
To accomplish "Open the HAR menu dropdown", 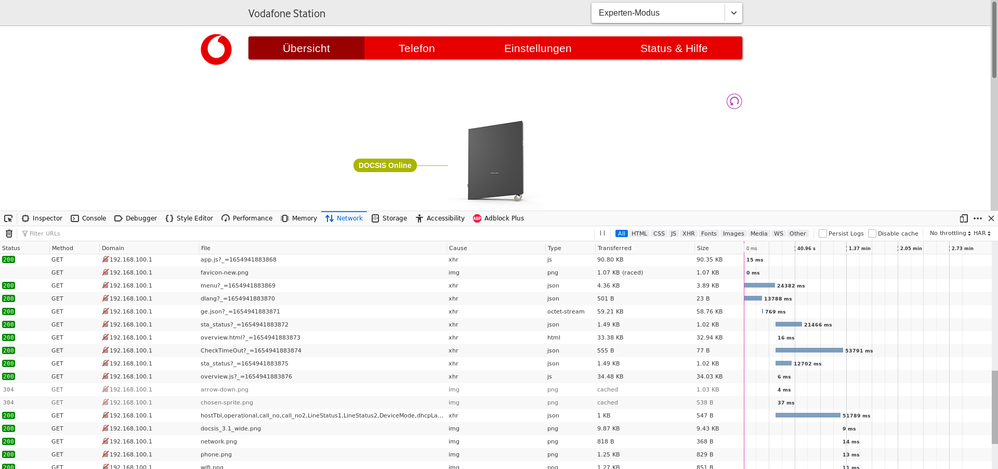I will (982, 234).
